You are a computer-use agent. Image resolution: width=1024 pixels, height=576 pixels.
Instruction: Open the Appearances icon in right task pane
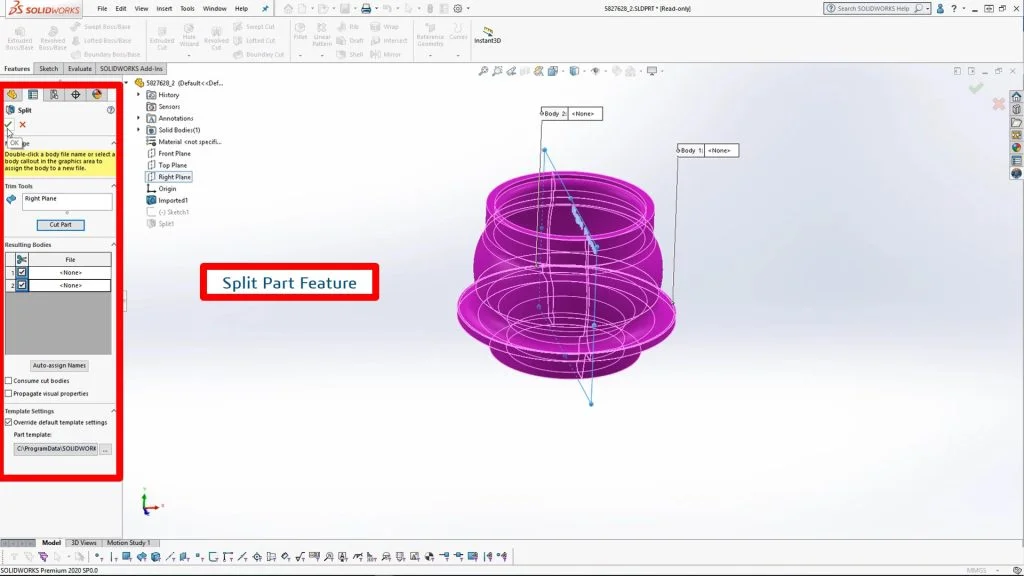[1017, 148]
